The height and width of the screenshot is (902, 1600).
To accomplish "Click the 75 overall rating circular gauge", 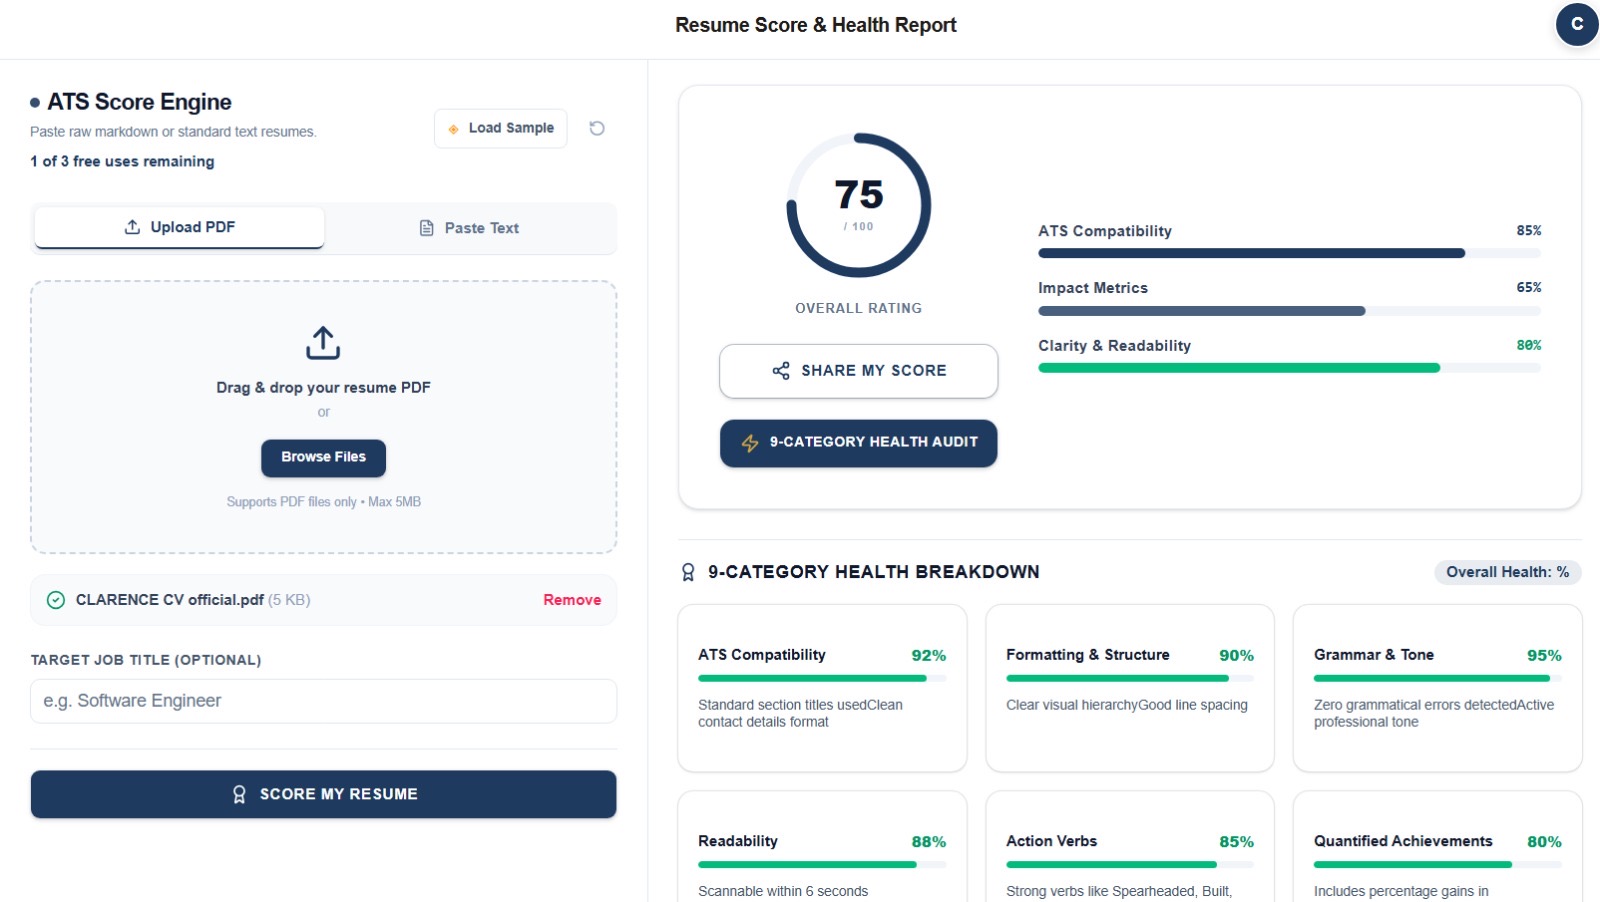I will click(859, 205).
